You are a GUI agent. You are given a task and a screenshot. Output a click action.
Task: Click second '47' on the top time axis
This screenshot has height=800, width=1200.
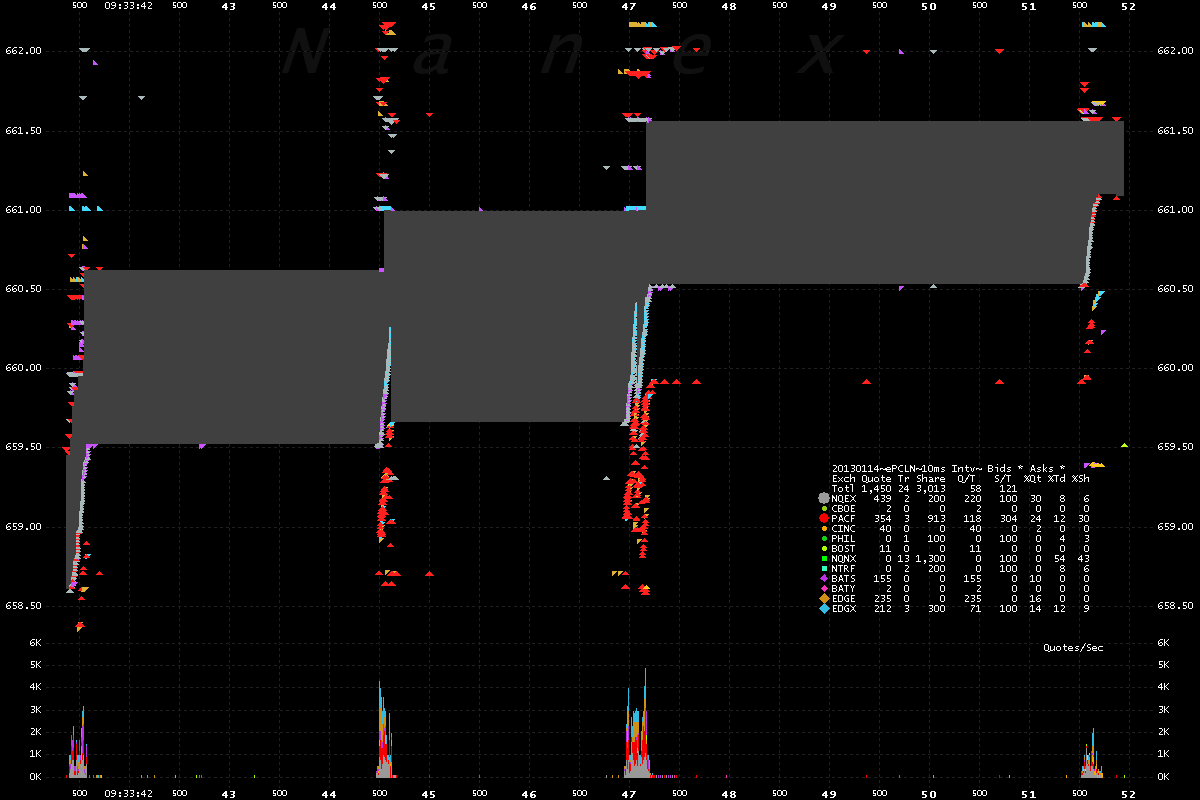tap(629, 6)
